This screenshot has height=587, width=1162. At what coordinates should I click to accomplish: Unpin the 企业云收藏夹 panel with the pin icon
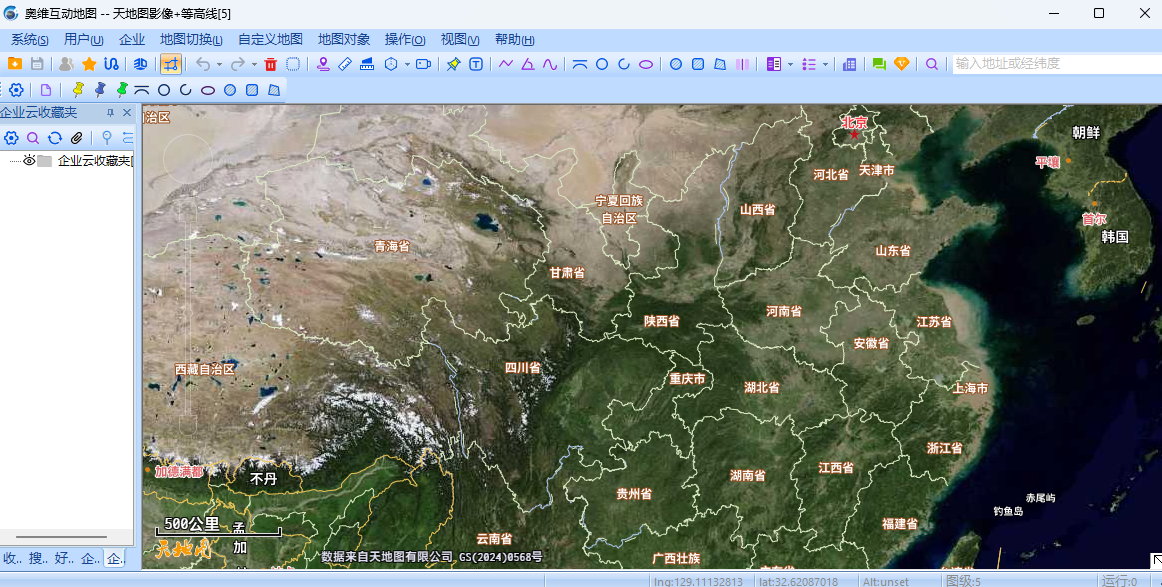[x=111, y=112]
